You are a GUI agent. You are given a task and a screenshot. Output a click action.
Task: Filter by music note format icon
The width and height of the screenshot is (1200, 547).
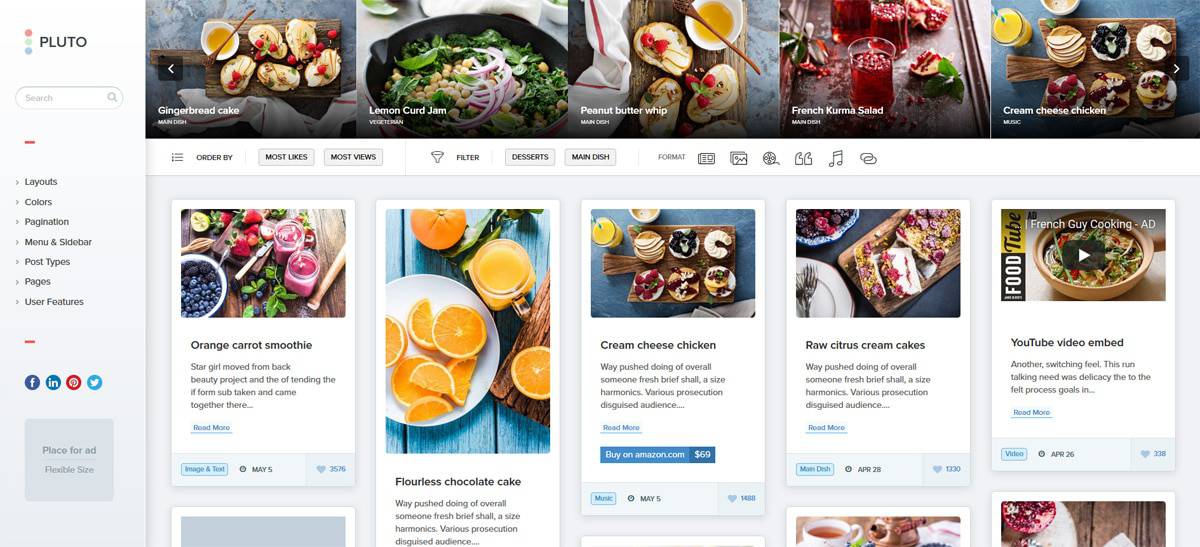[836, 158]
